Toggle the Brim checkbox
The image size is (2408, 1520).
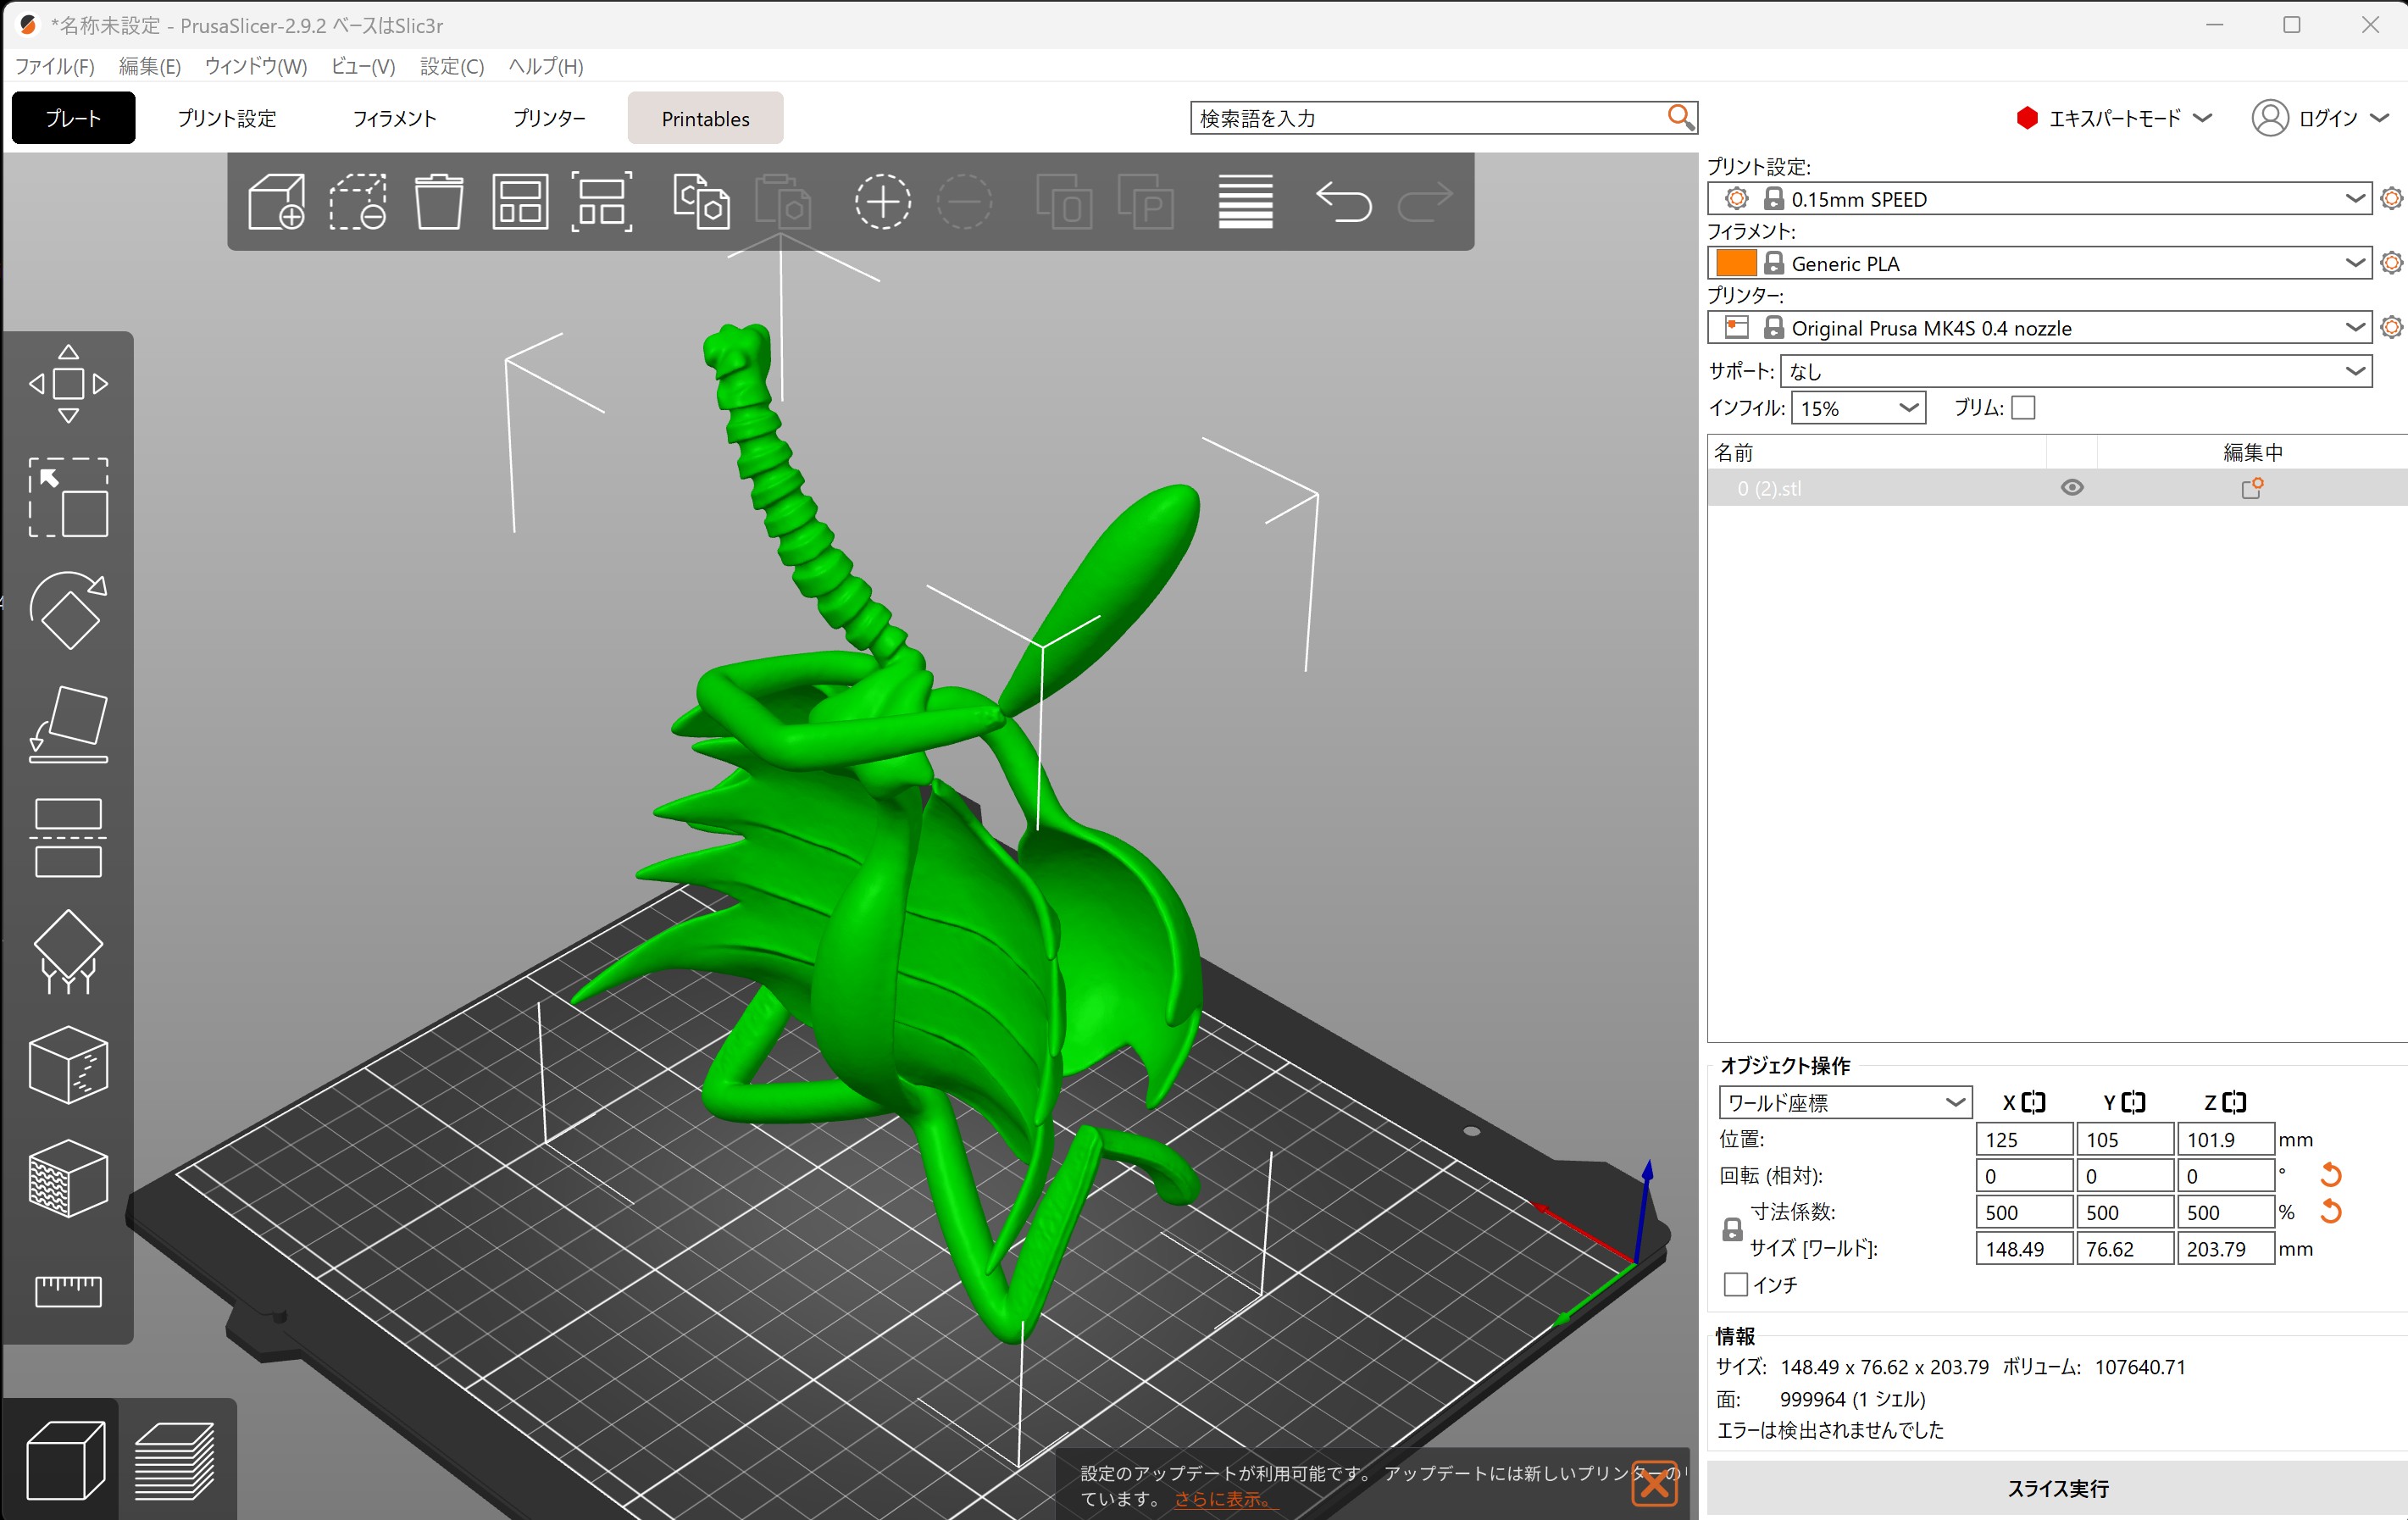(x=2023, y=408)
